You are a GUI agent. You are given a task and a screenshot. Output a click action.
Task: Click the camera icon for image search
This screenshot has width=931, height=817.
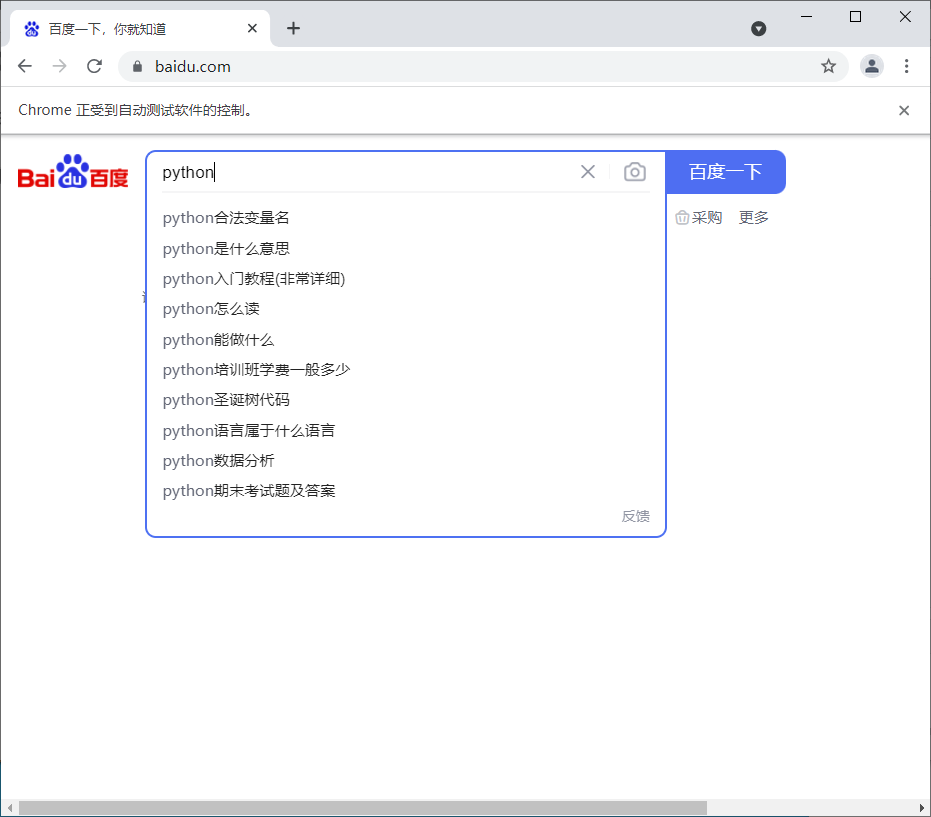click(x=634, y=172)
